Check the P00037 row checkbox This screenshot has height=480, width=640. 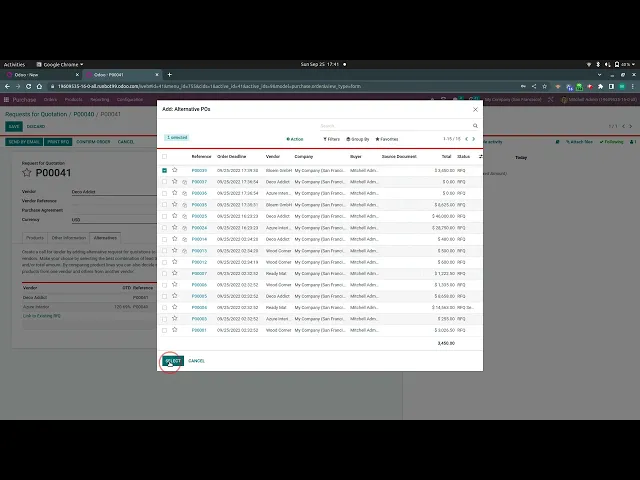pyautogui.click(x=164, y=182)
